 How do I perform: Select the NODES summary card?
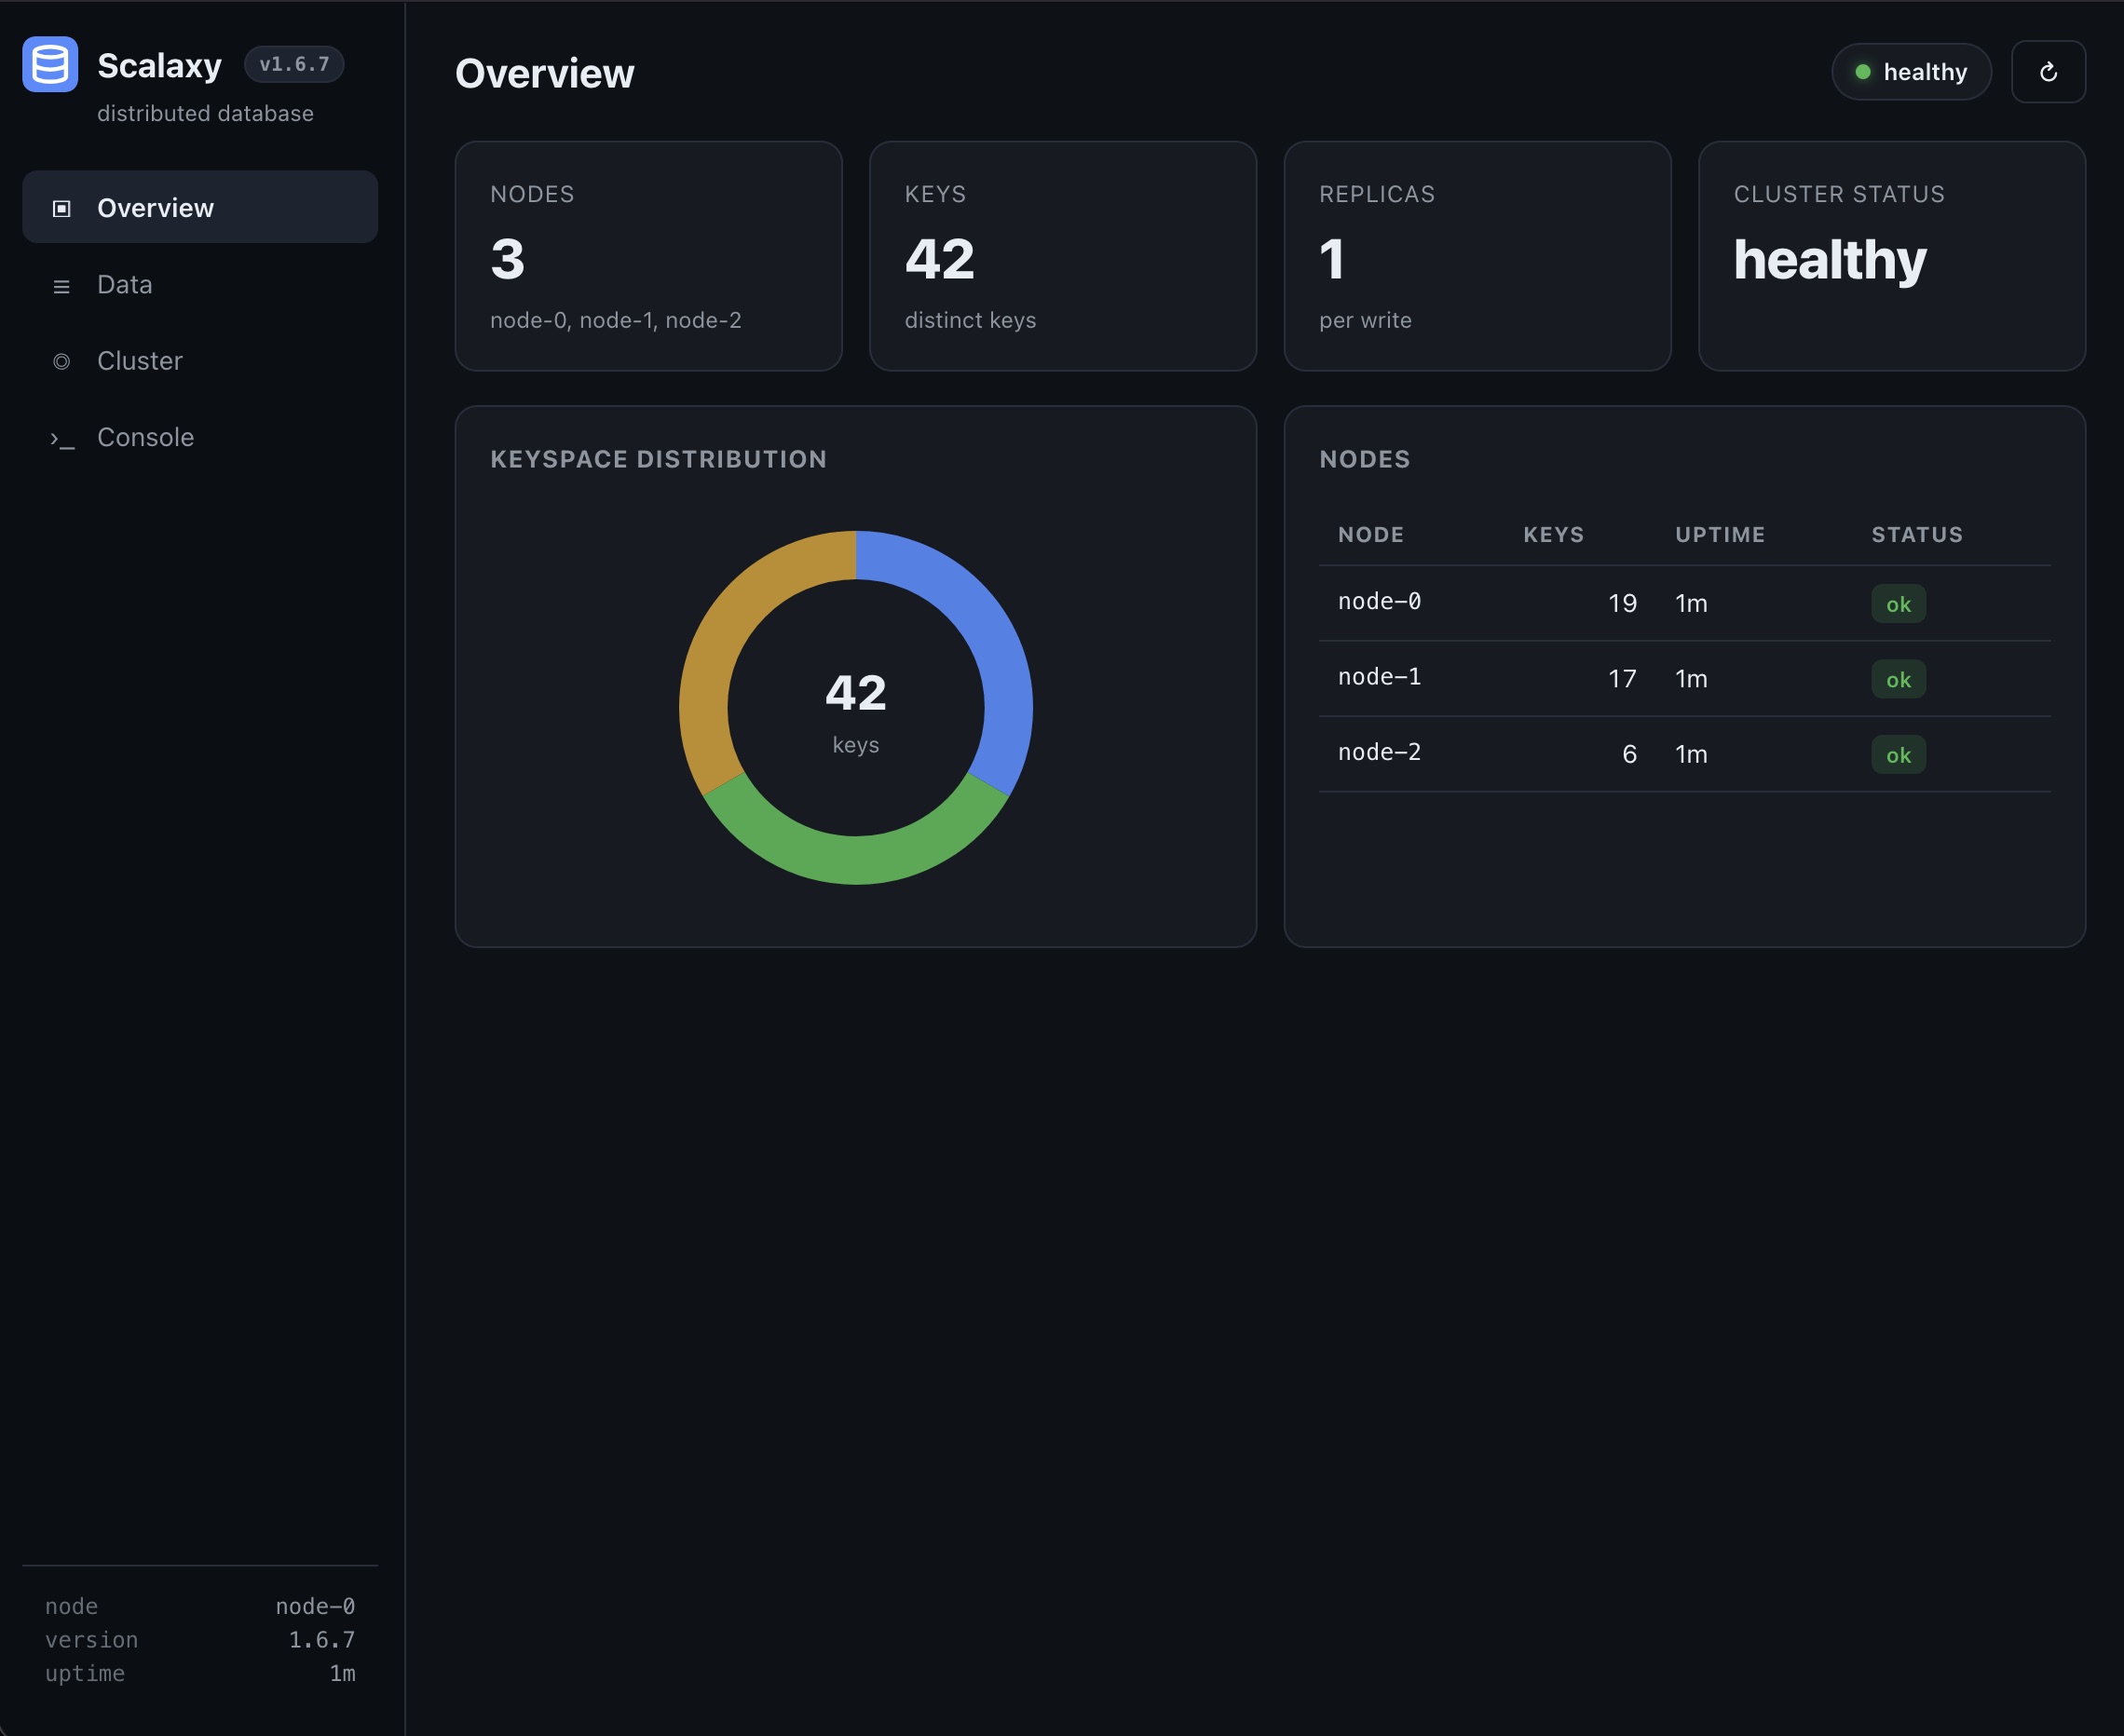point(648,256)
